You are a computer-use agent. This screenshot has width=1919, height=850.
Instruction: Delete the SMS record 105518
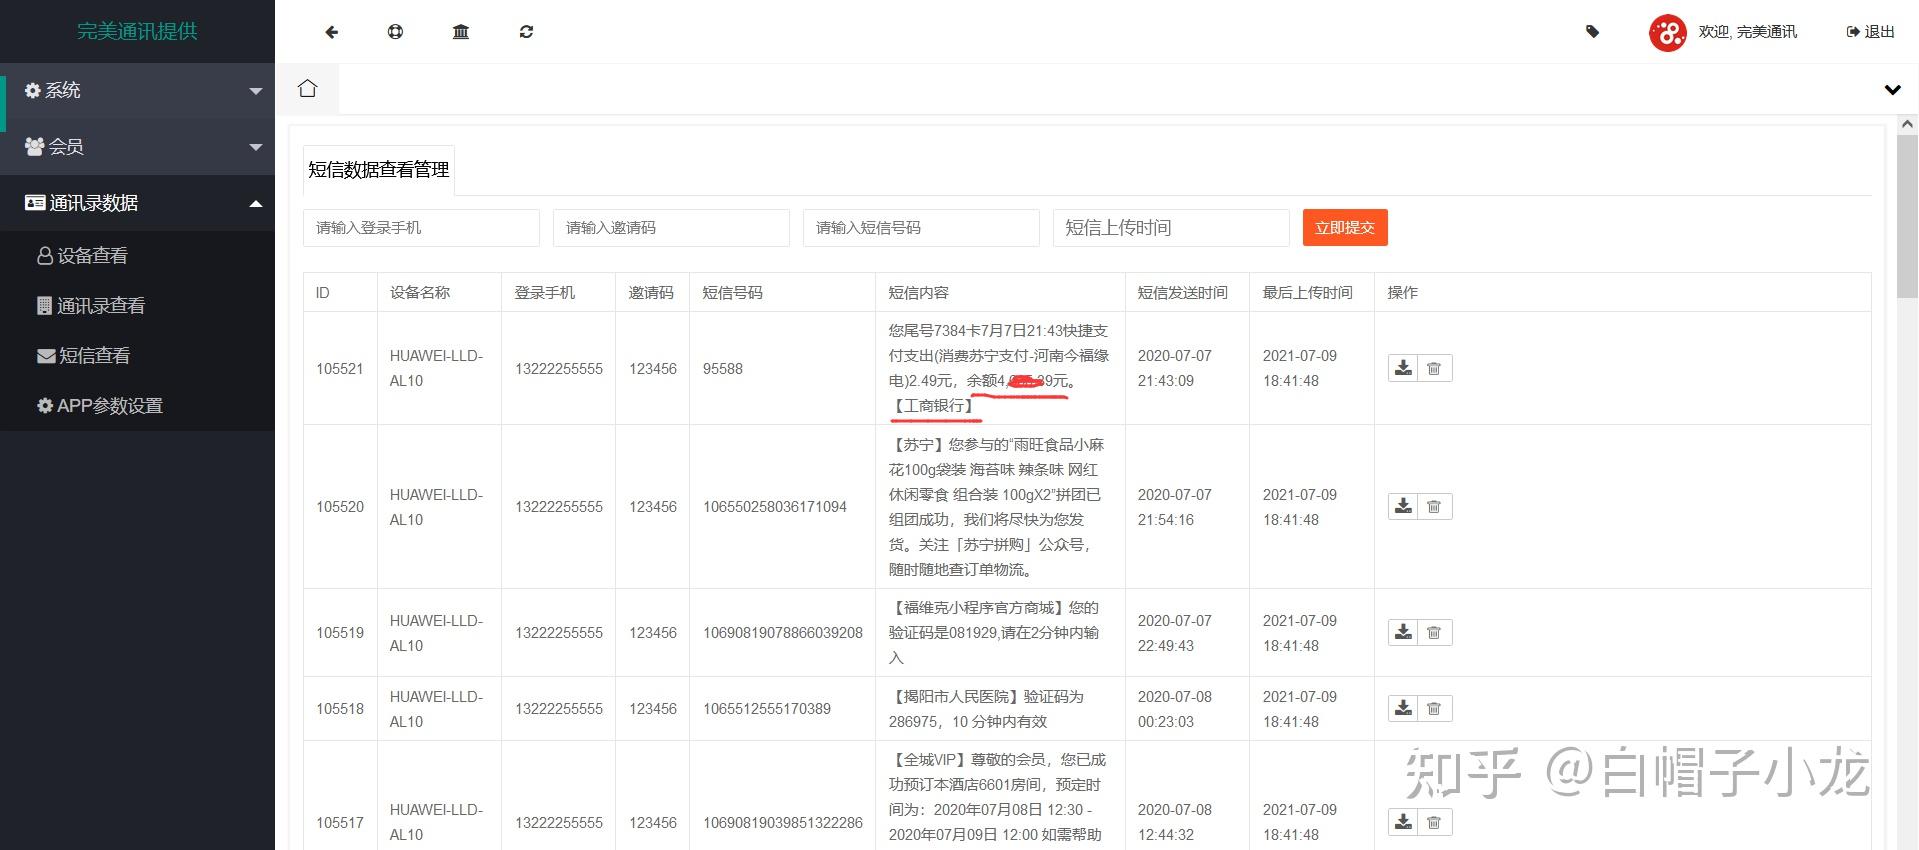coord(1434,708)
